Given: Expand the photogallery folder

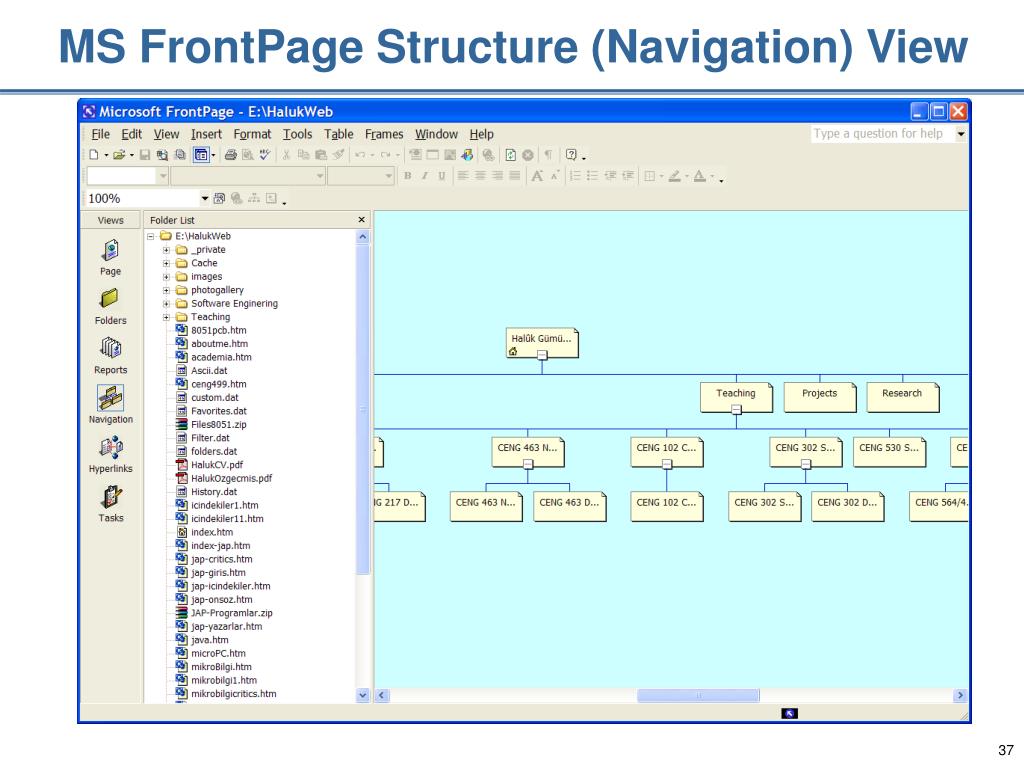Looking at the screenshot, I should click(x=167, y=291).
